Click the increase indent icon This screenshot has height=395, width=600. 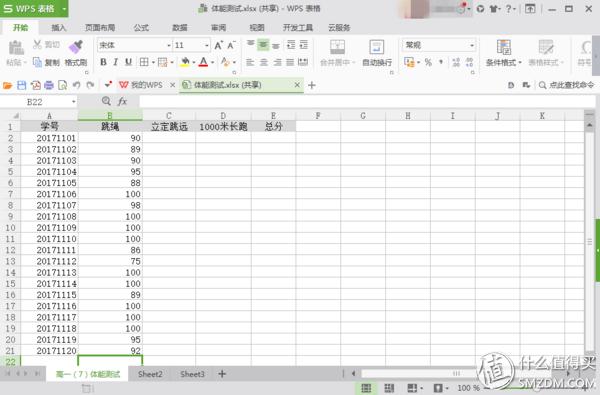(304, 45)
